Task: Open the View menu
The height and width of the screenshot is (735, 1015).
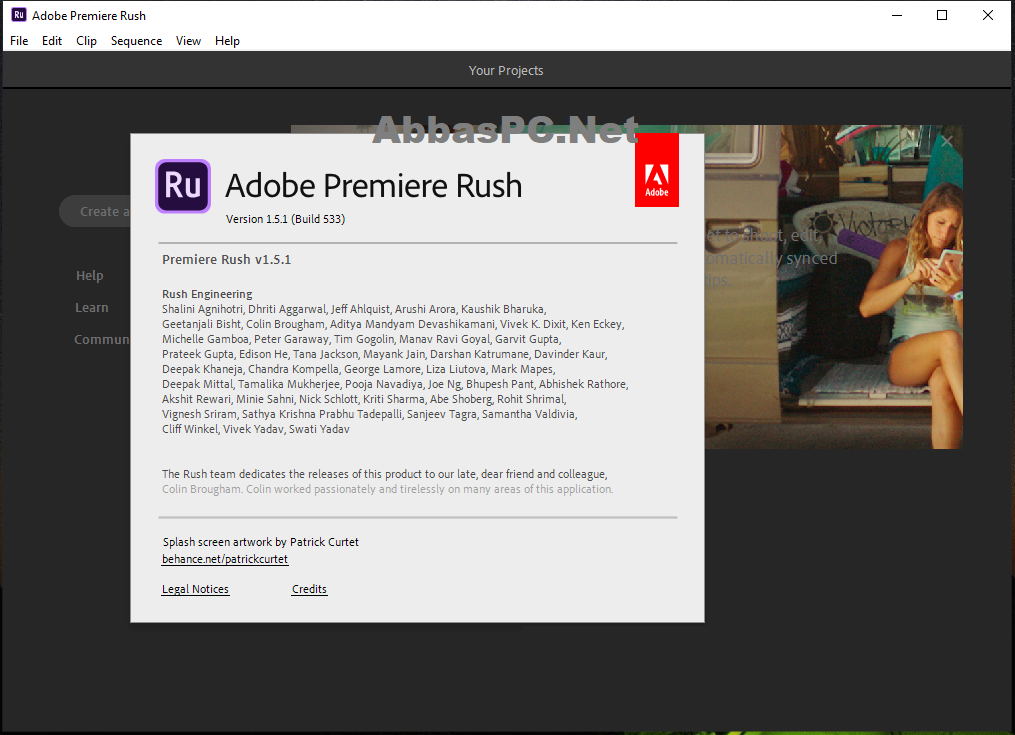Action: pyautogui.click(x=188, y=41)
